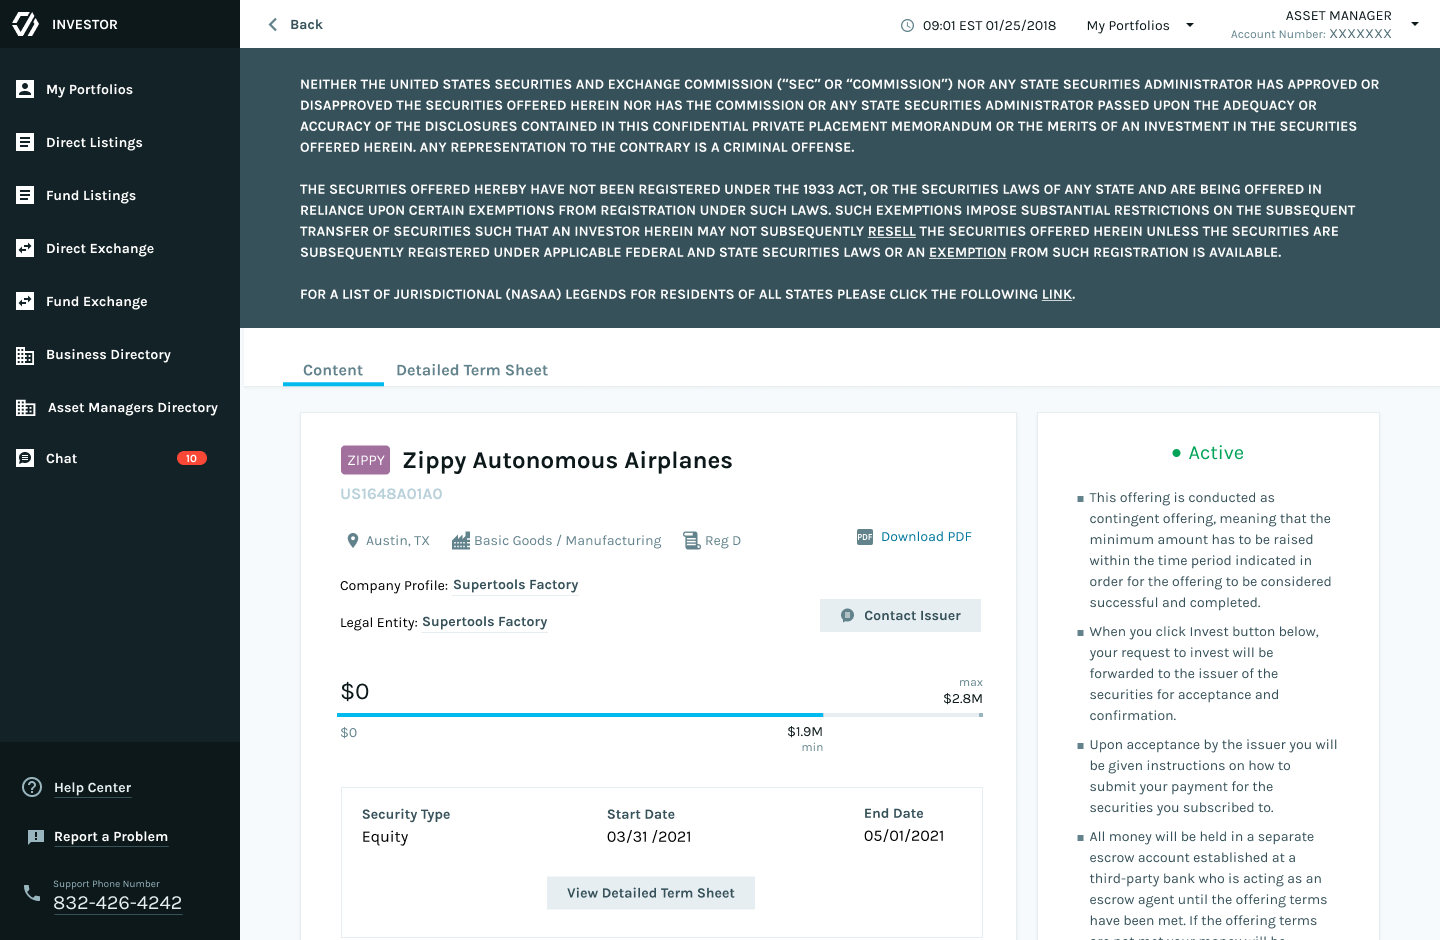Click the Business Directory building icon

coord(25,355)
